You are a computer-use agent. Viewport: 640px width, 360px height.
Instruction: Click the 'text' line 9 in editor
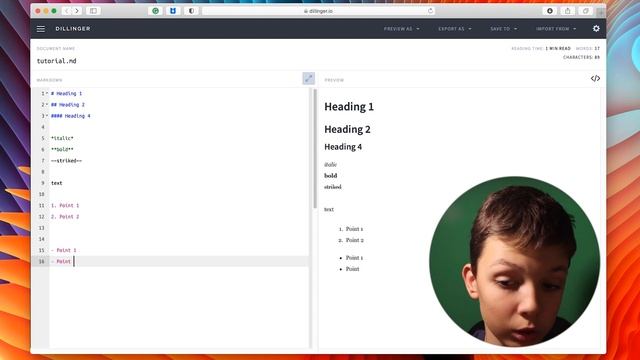pyautogui.click(x=57, y=183)
